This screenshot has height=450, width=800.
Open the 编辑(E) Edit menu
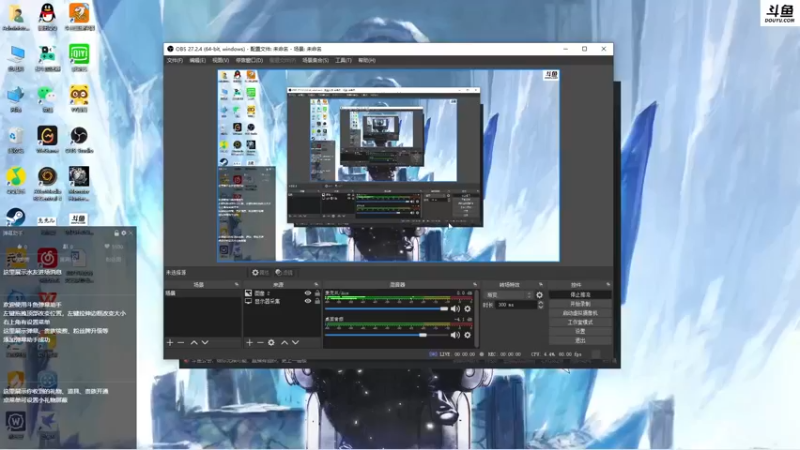click(197, 60)
